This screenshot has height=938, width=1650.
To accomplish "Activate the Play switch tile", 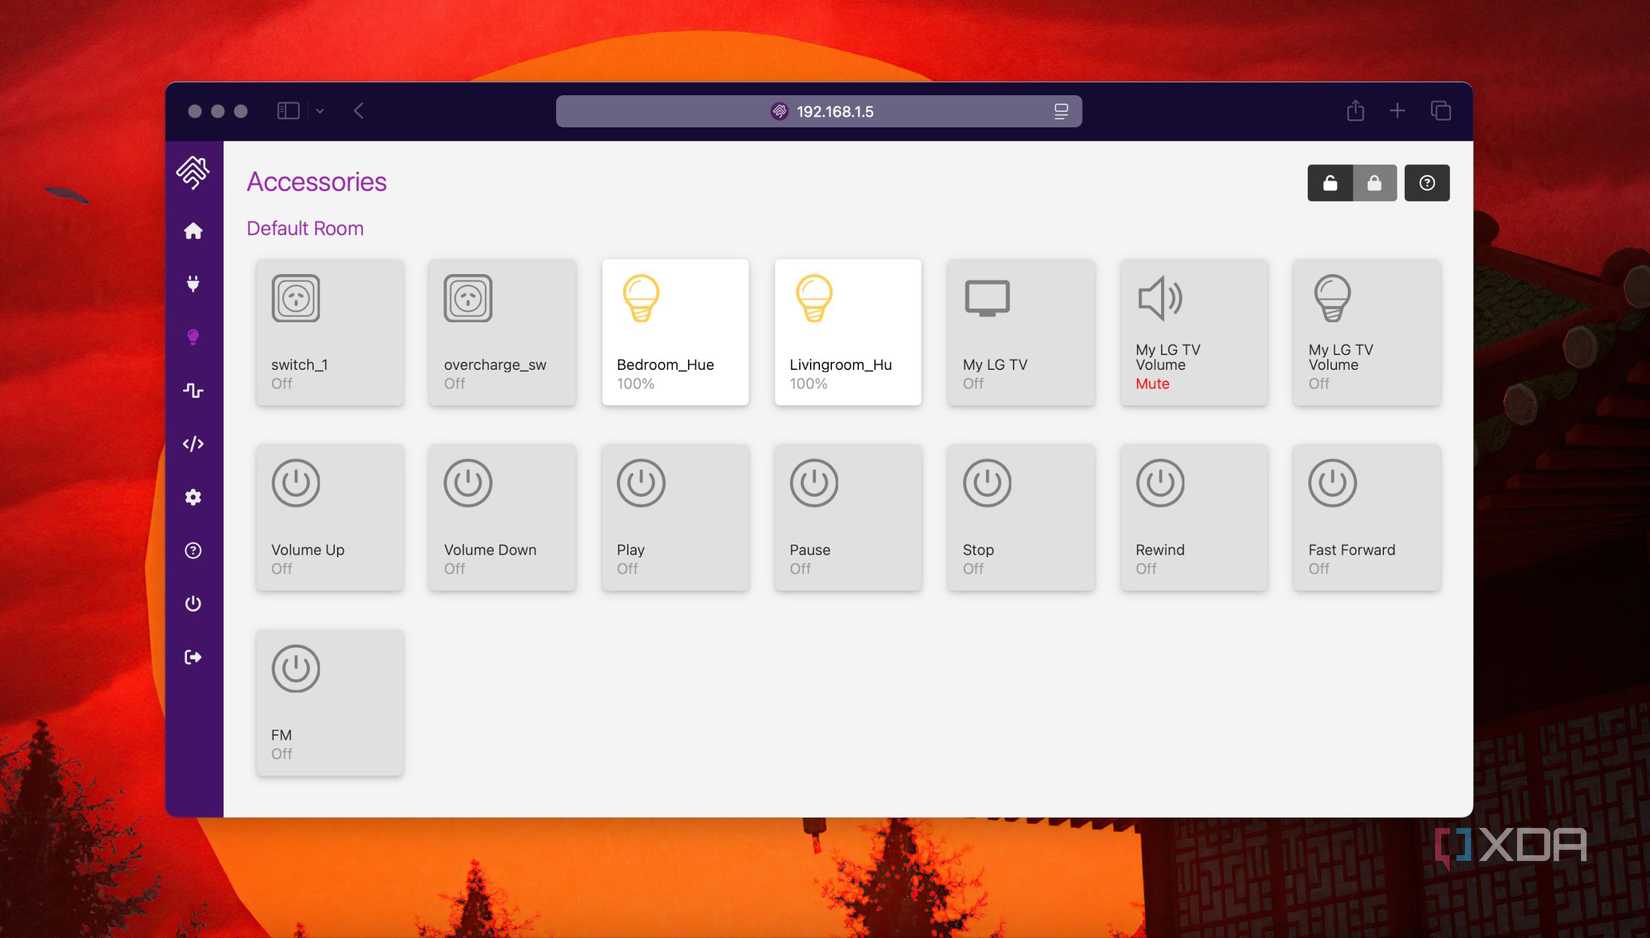I will (x=675, y=517).
